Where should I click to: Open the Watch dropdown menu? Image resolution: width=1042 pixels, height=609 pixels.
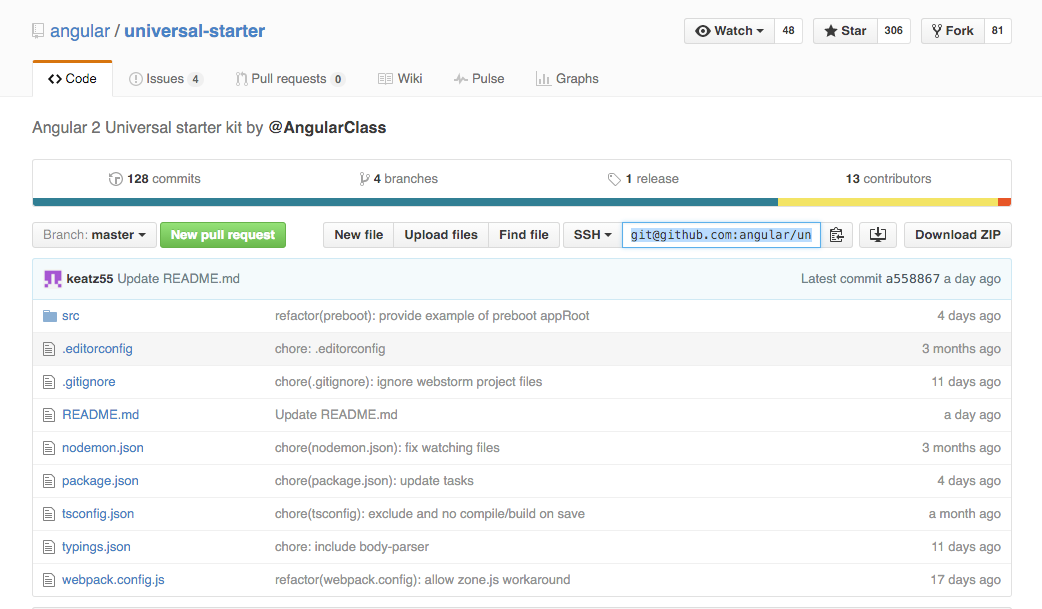pyautogui.click(x=730, y=31)
